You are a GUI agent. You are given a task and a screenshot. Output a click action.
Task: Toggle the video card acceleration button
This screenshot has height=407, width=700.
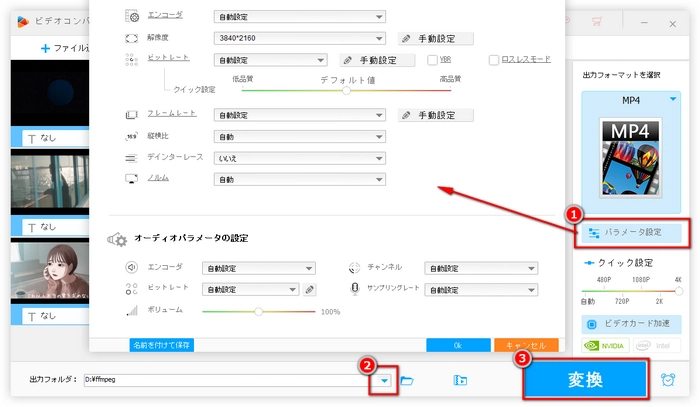pyautogui.click(x=631, y=324)
